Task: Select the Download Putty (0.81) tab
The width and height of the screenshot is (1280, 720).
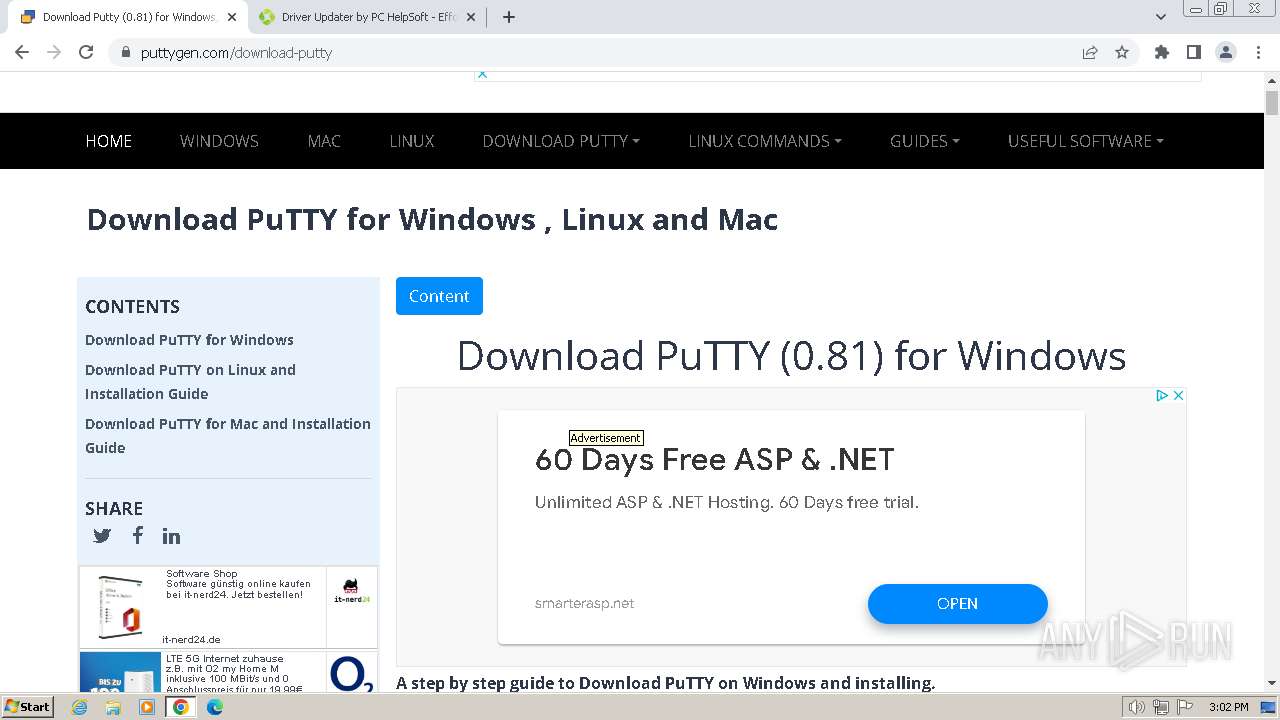Action: click(x=128, y=17)
